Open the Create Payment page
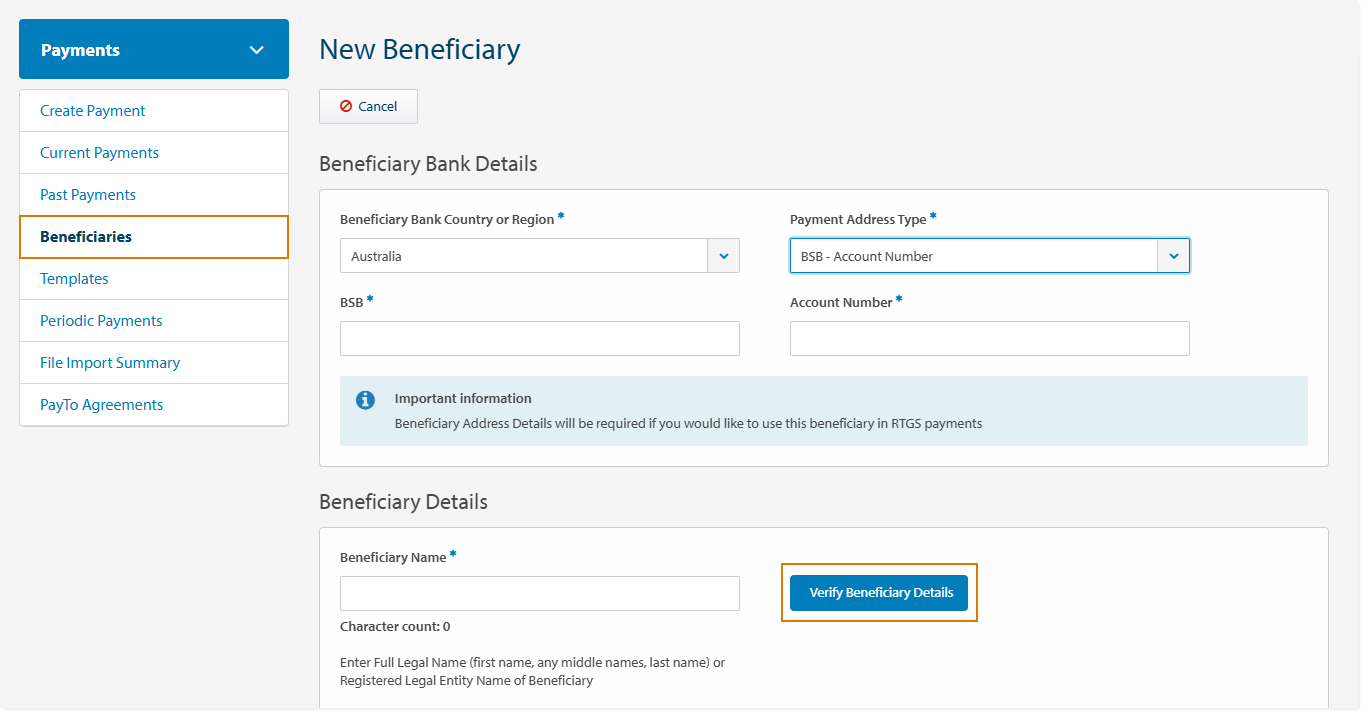Screen dimensions: 1365x714 (x=92, y=110)
